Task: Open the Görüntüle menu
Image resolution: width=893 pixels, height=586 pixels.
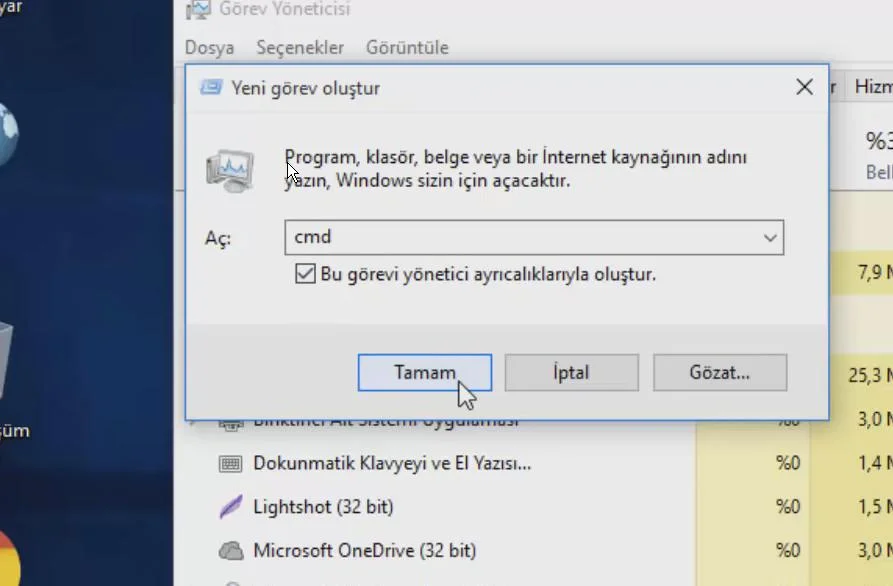Action: tap(407, 48)
